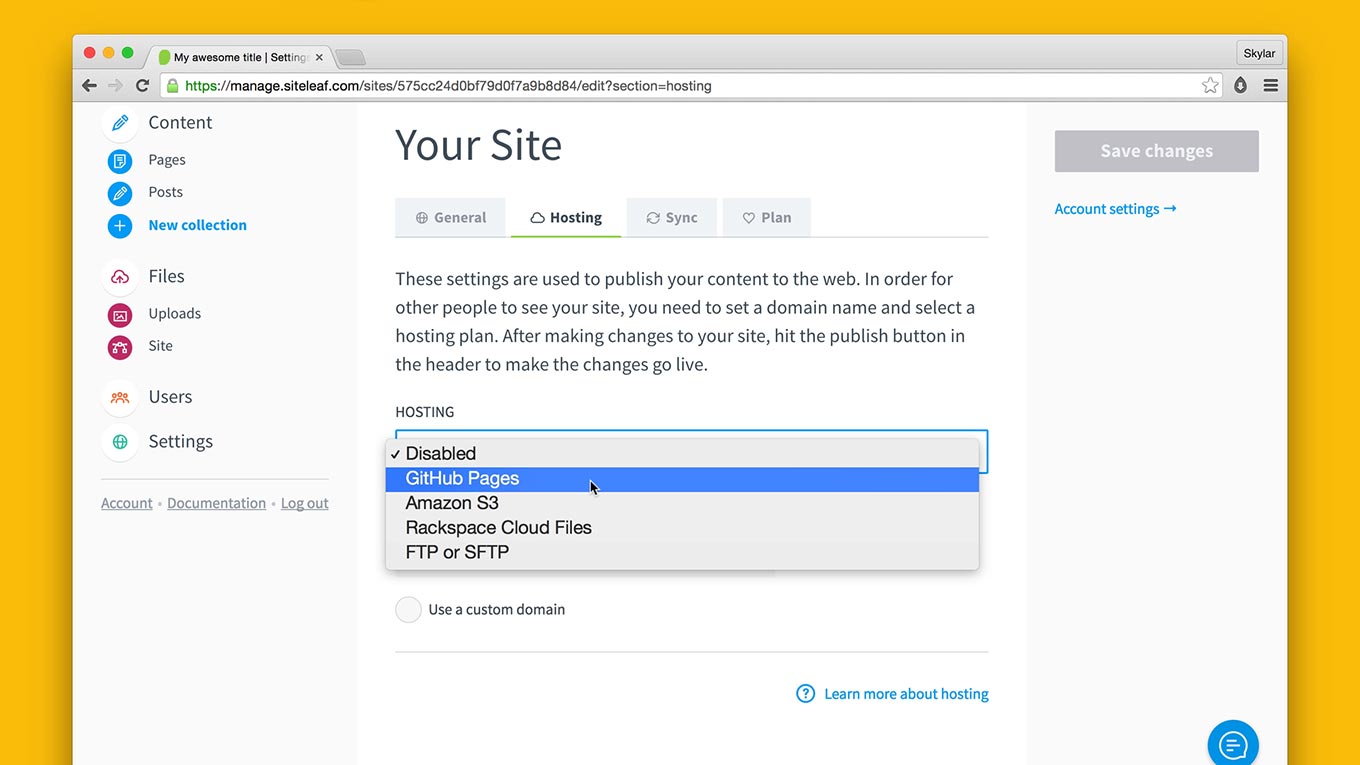The image size is (1360, 765).
Task: Click the browser address bar URL
Action: 449,86
